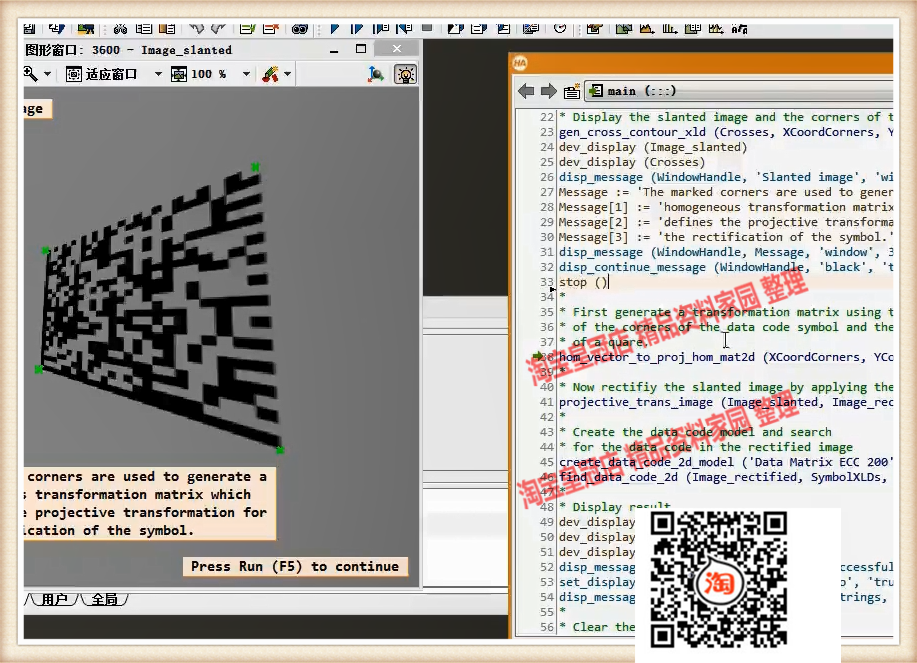Screen dimensions: 917x663
Task: Go back with the left arrow in editor
Action: tap(526, 91)
